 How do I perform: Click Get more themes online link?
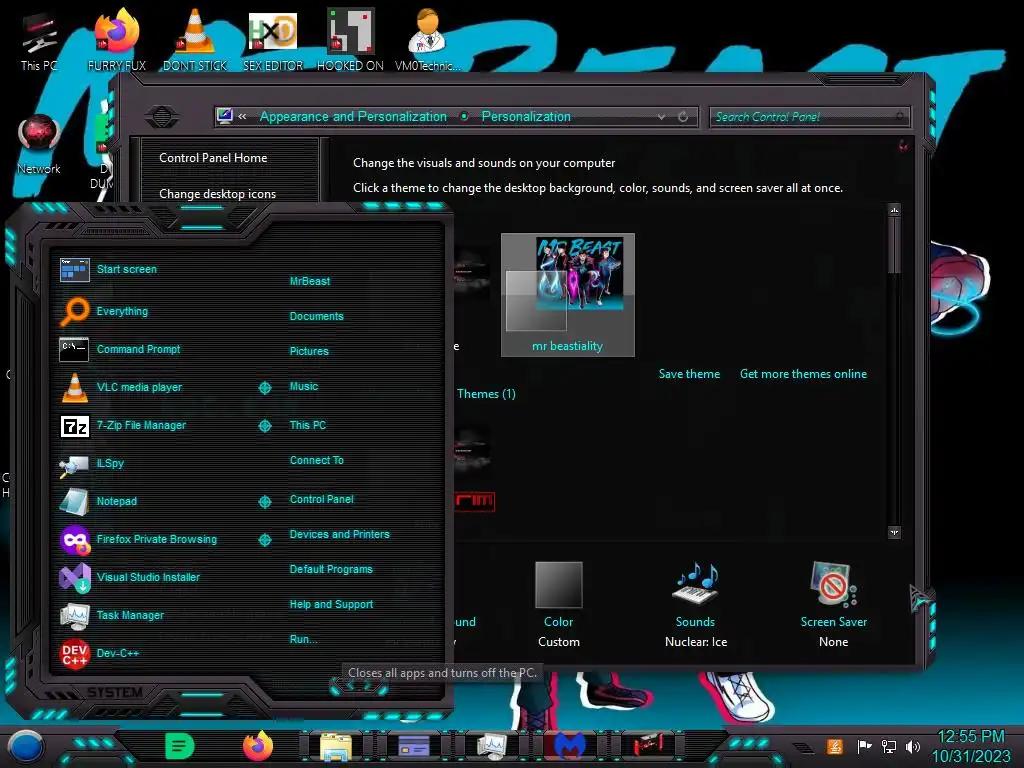803,374
